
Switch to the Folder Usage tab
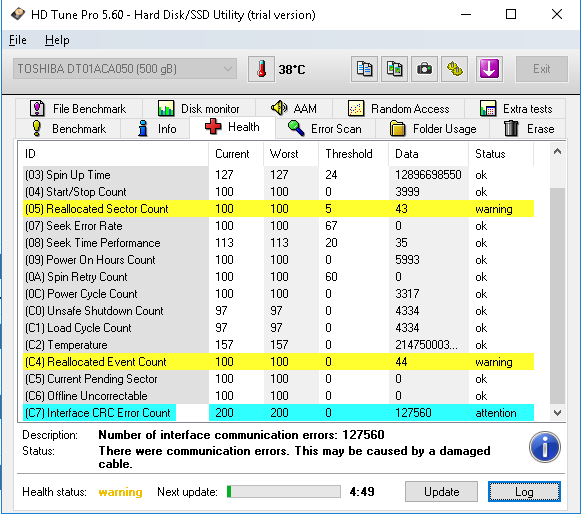click(x=433, y=129)
